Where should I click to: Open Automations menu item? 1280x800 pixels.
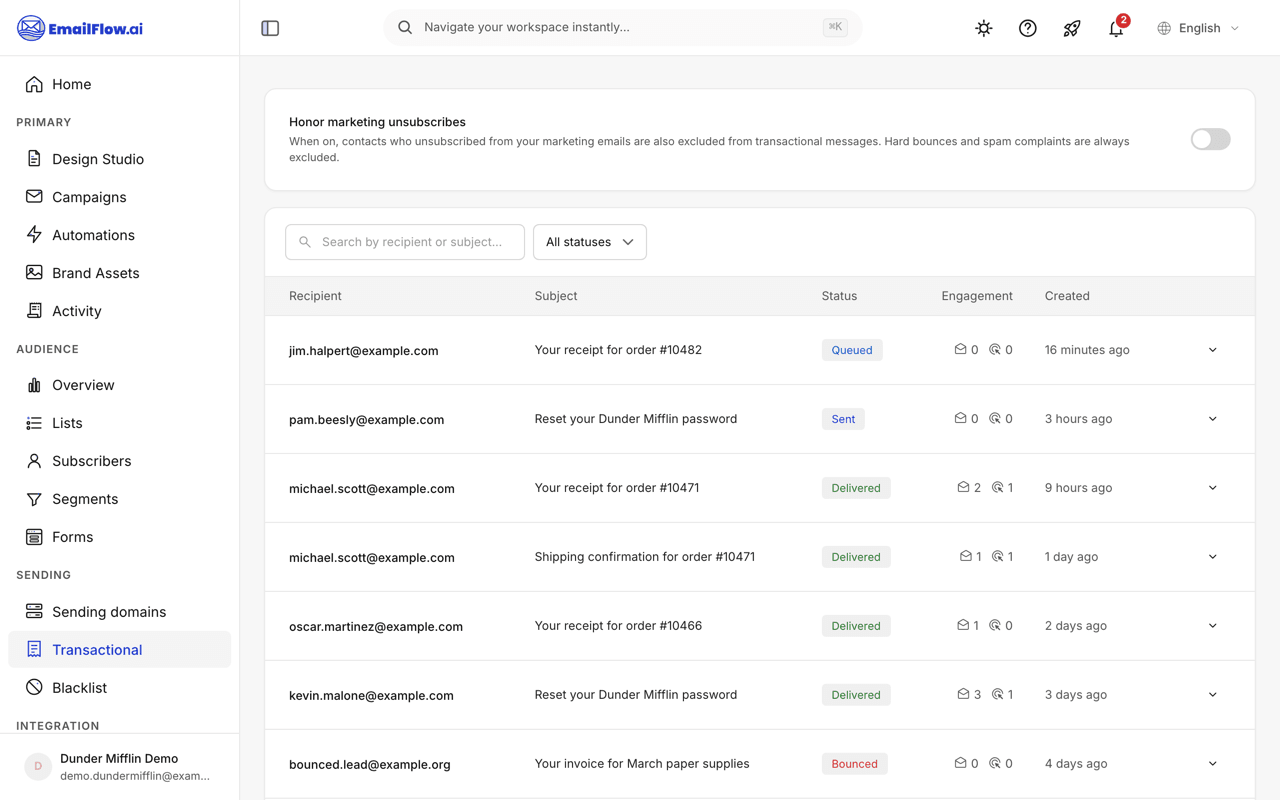(119, 235)
